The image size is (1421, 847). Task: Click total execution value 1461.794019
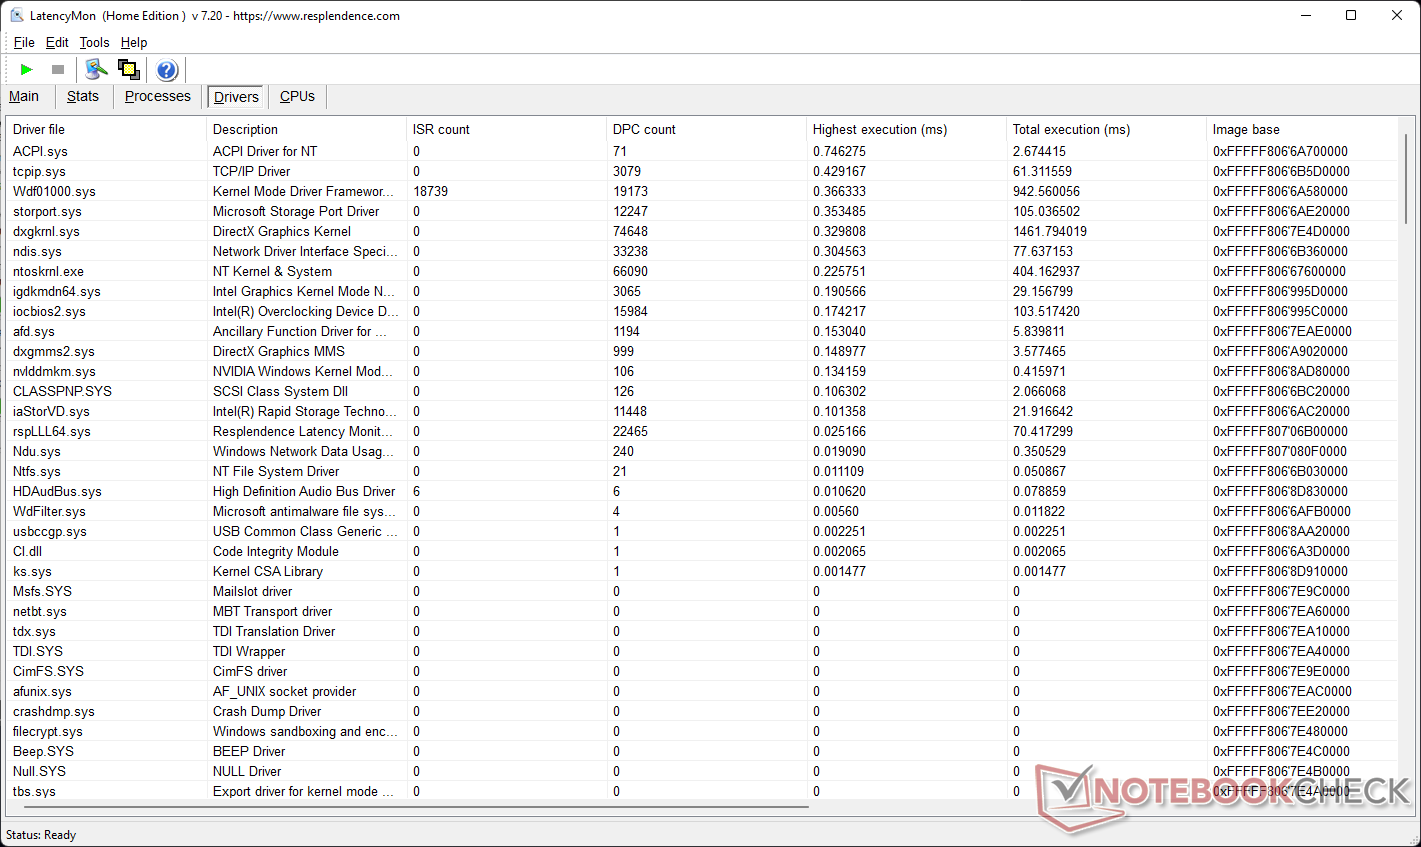coord(1050,231)
